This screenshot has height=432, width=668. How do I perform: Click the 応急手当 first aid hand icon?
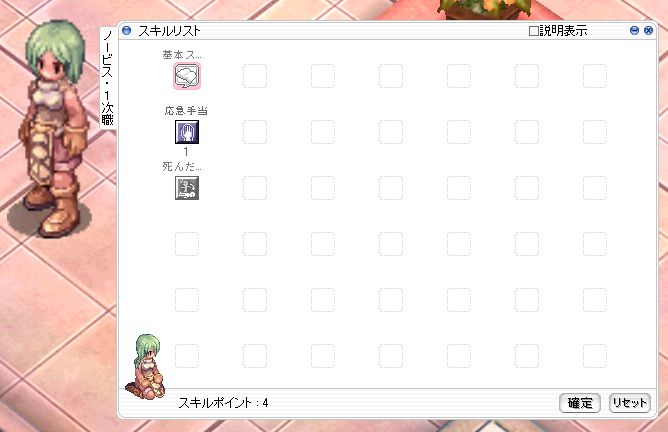(187, 132)
